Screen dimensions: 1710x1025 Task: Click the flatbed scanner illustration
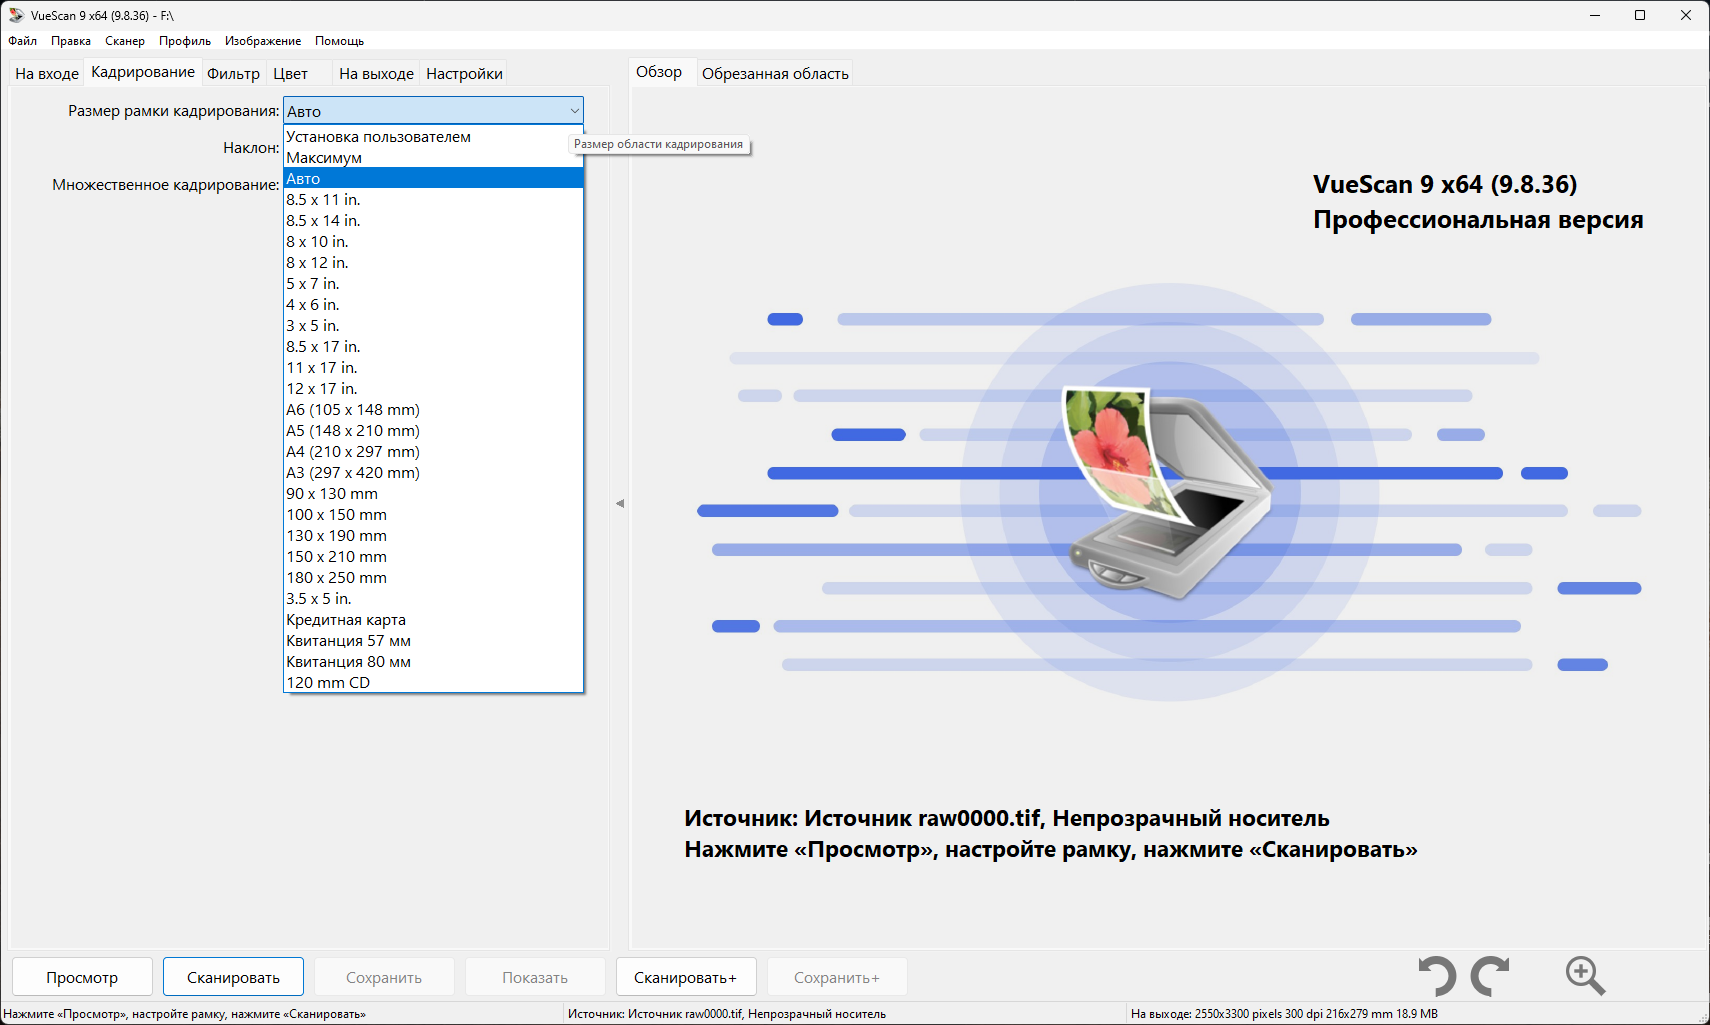[x=1168, y=493]
